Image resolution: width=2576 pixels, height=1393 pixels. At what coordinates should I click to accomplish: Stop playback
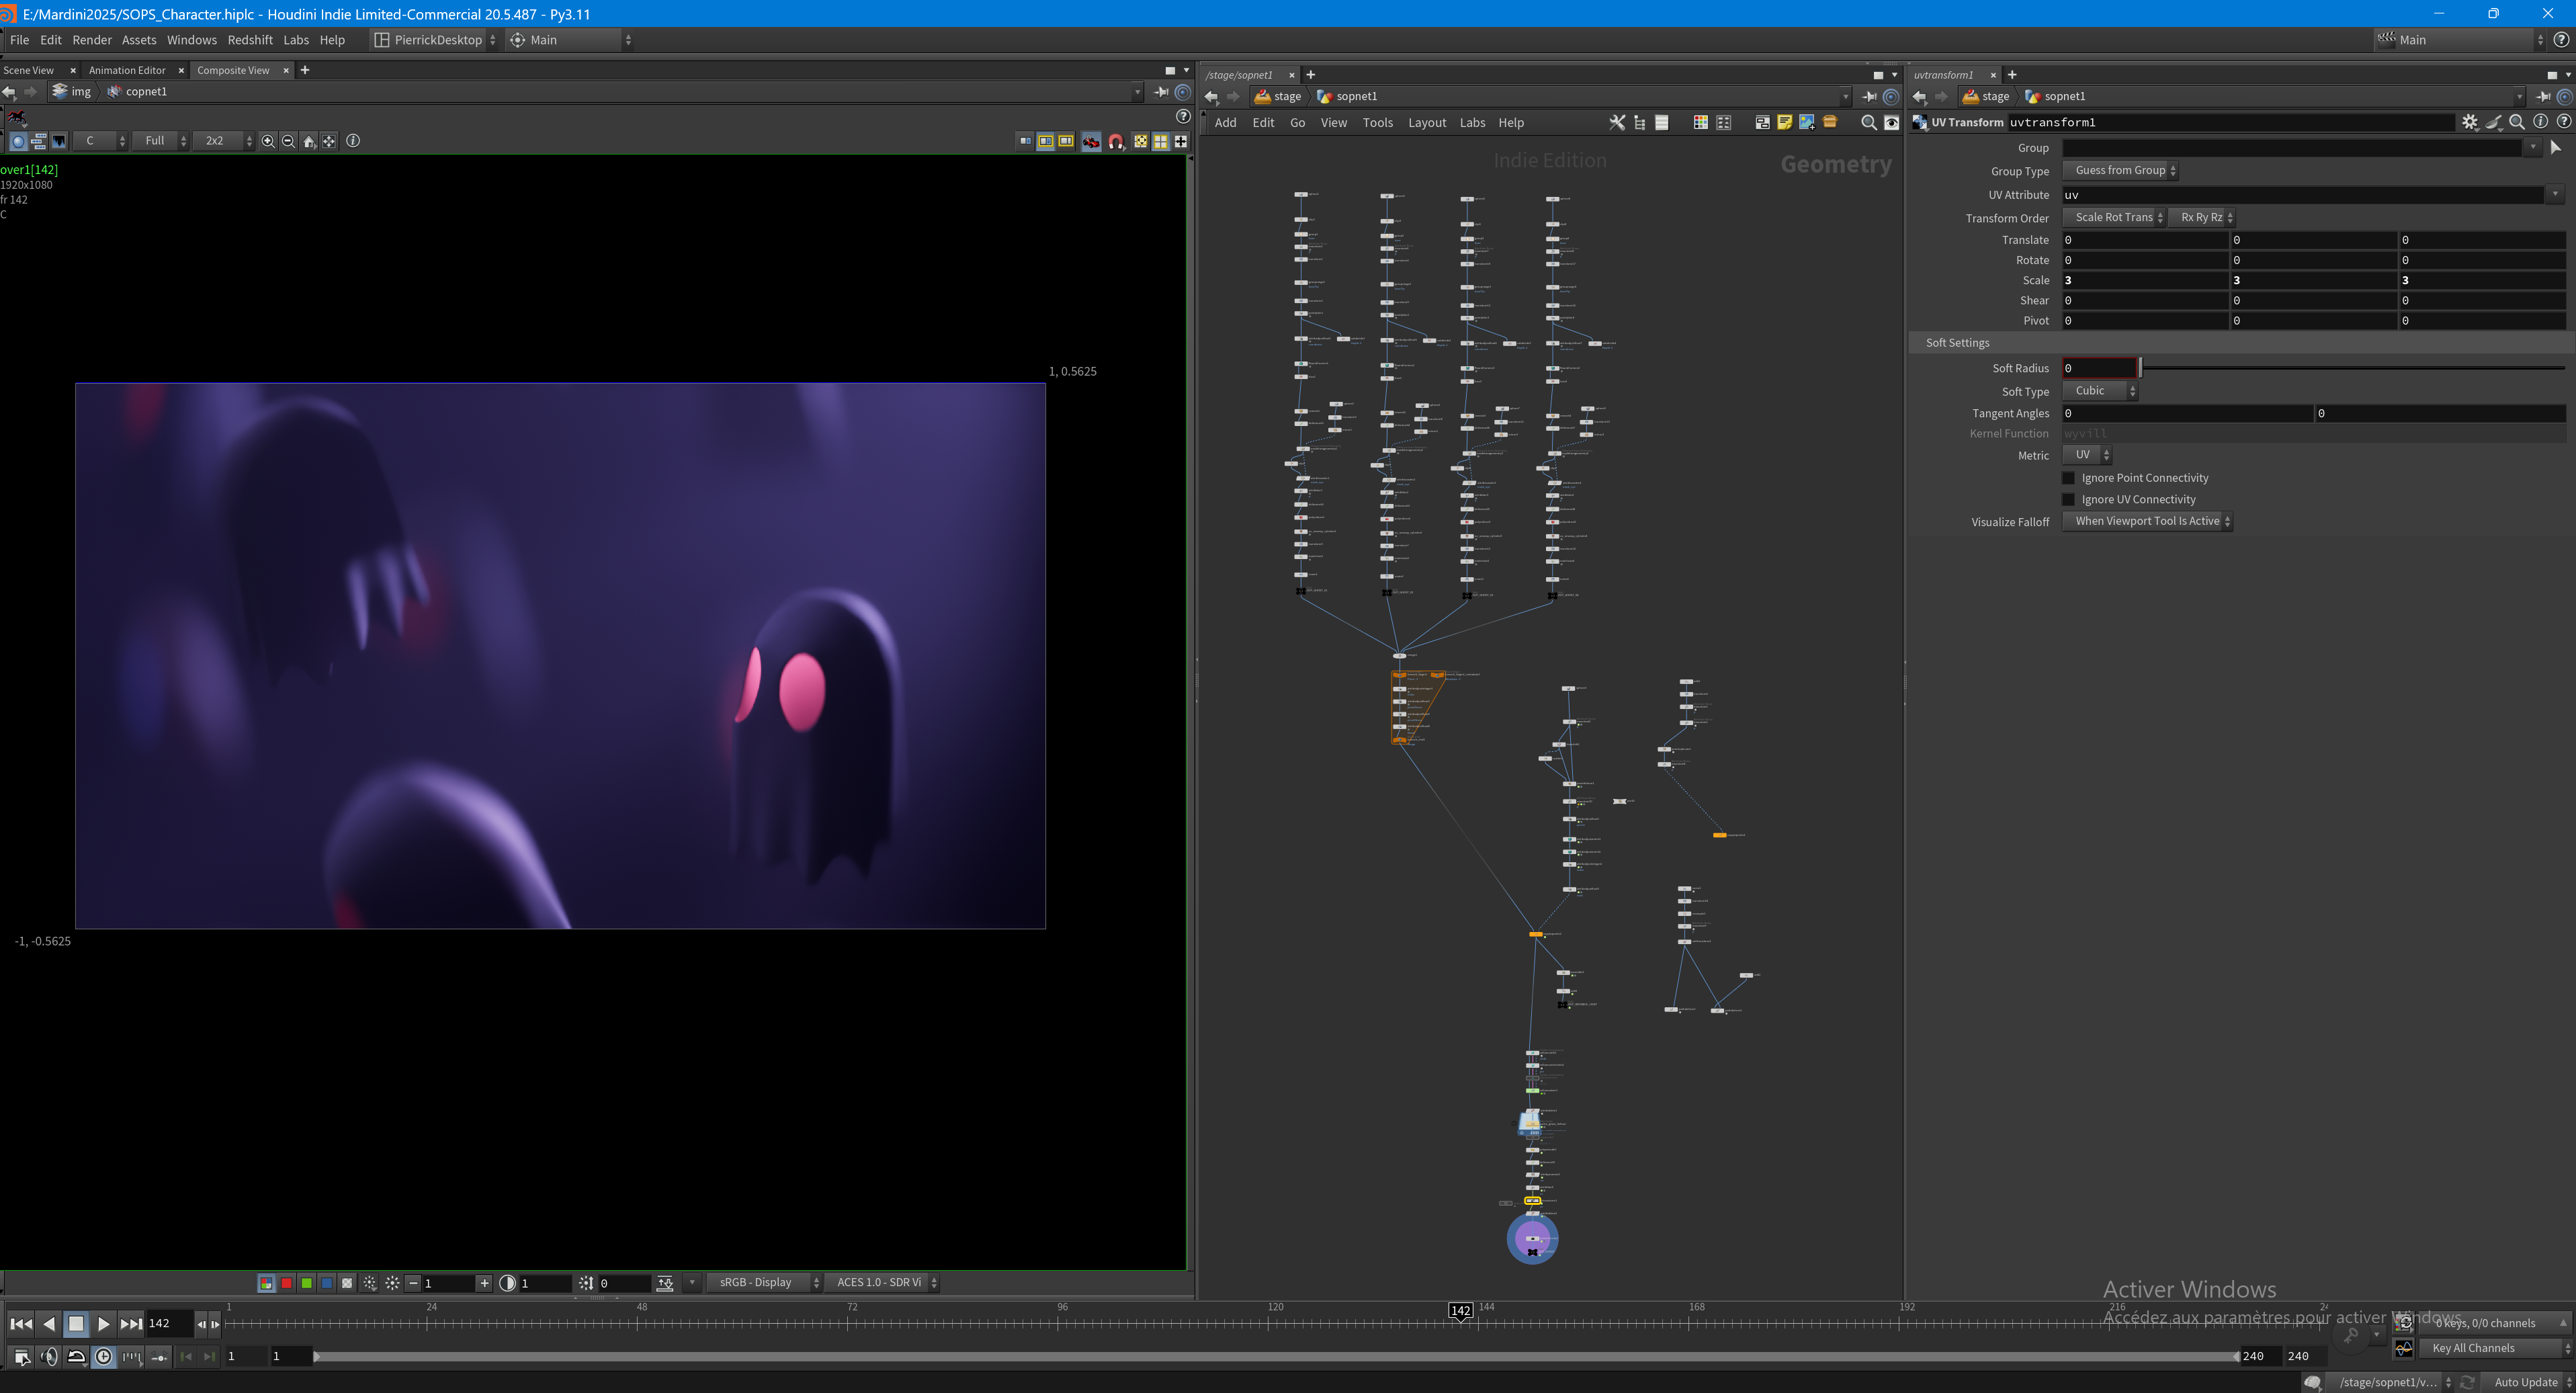pos(76,1324)
